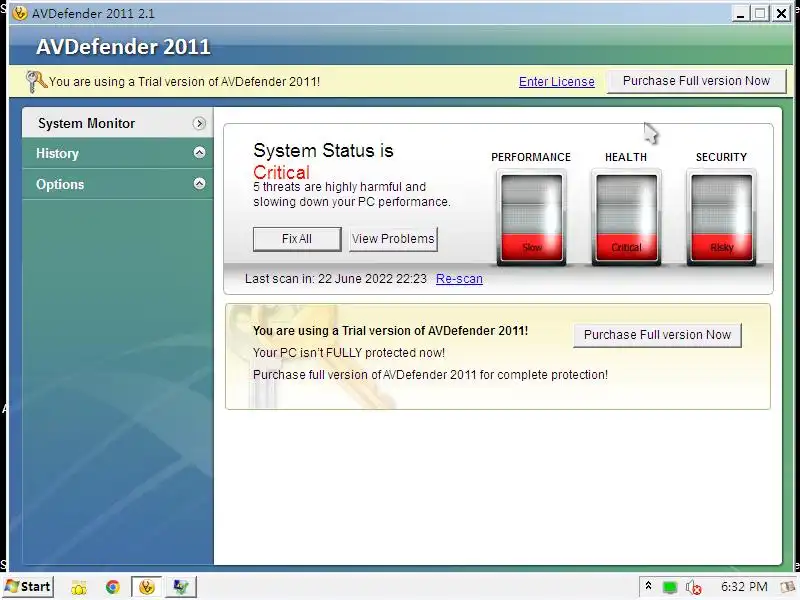
Task: Click 'Your PC isn't FULLY protected now!' text
Action: (x=349, y=353)
